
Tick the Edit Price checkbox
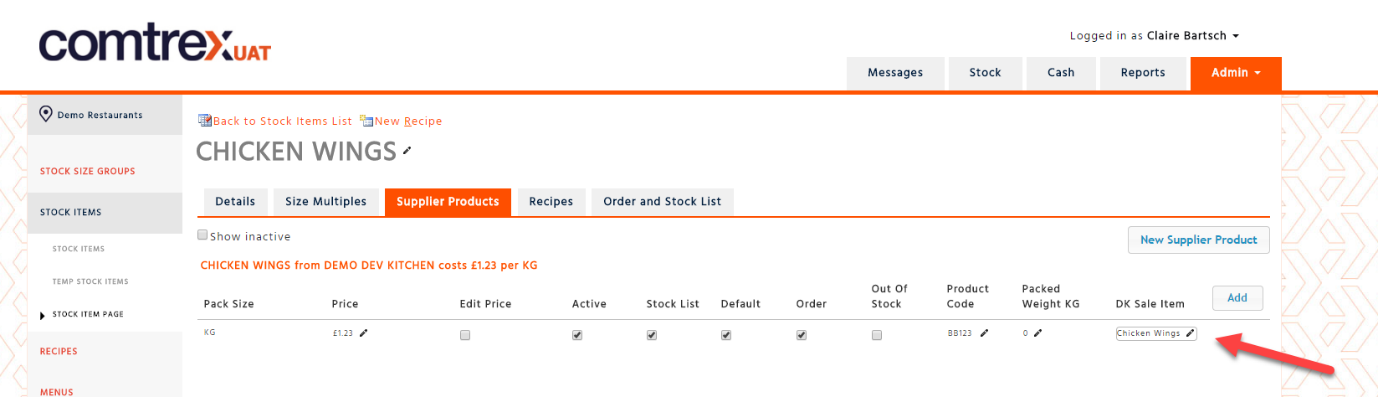pos(465,335)
